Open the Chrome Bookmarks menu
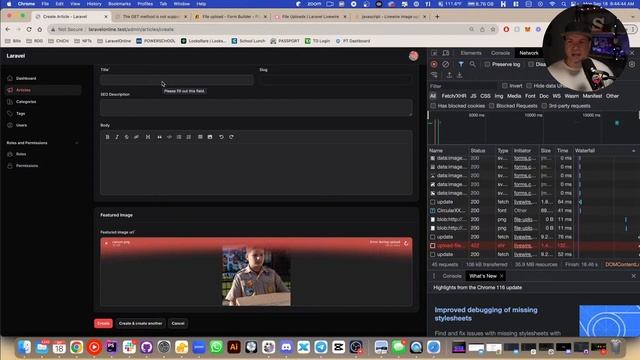 pos(119,4)
